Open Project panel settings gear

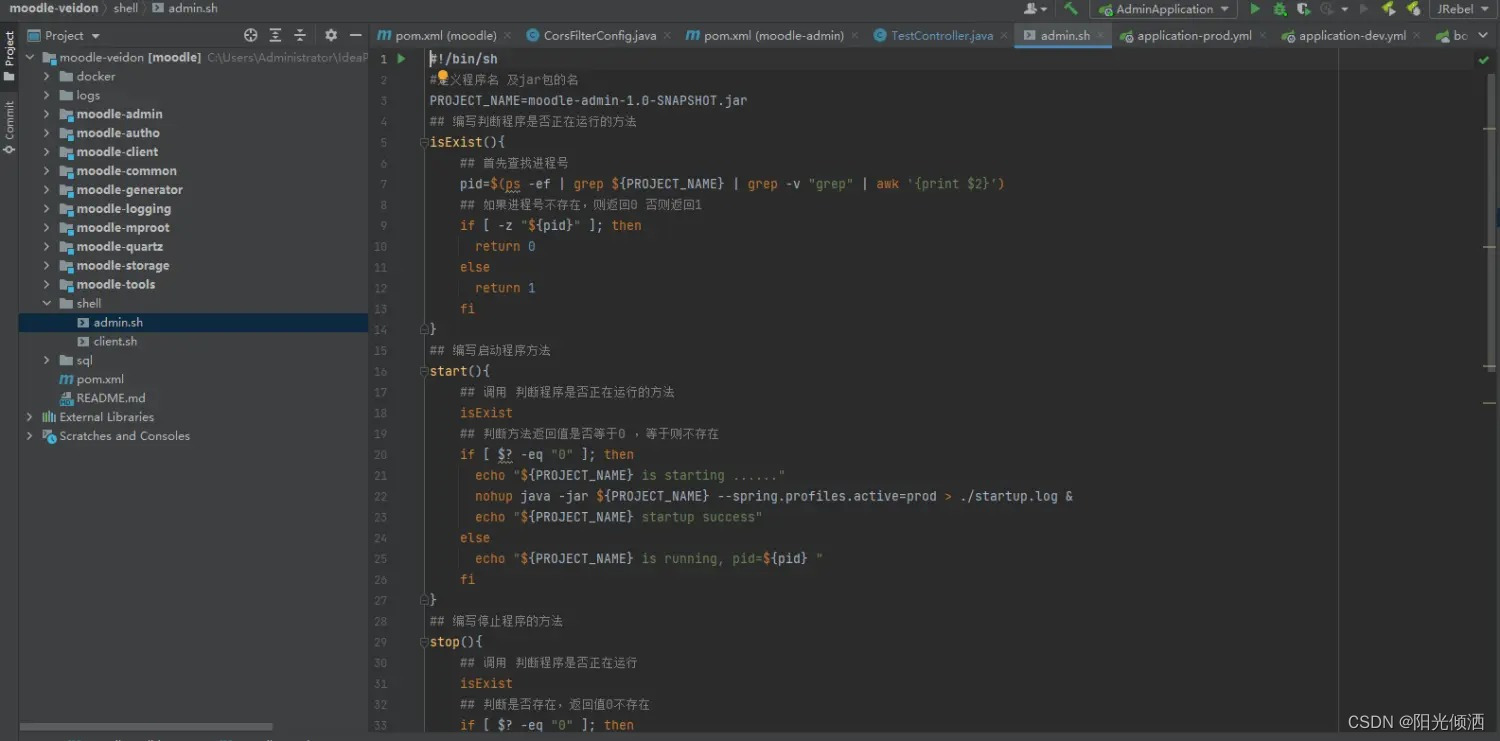click(x=331, y=35)
